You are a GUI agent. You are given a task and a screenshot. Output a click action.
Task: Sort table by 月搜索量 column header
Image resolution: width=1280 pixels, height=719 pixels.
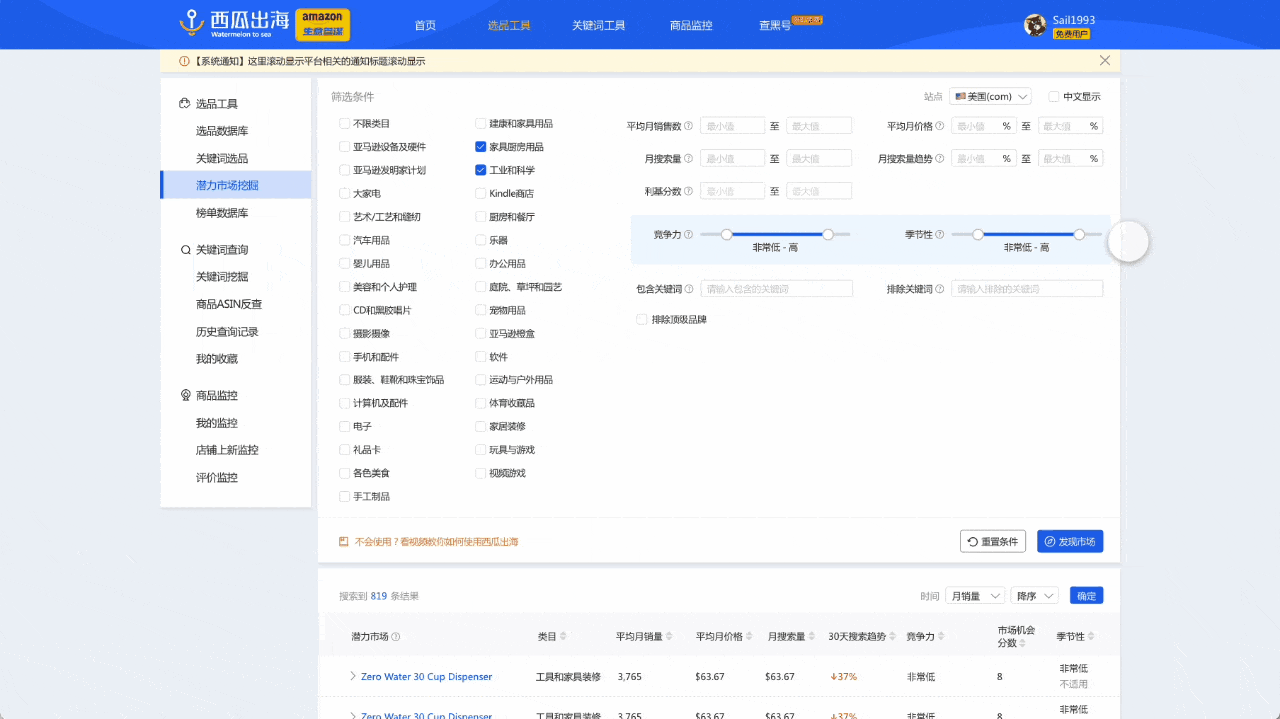click(x=812, y=637)
